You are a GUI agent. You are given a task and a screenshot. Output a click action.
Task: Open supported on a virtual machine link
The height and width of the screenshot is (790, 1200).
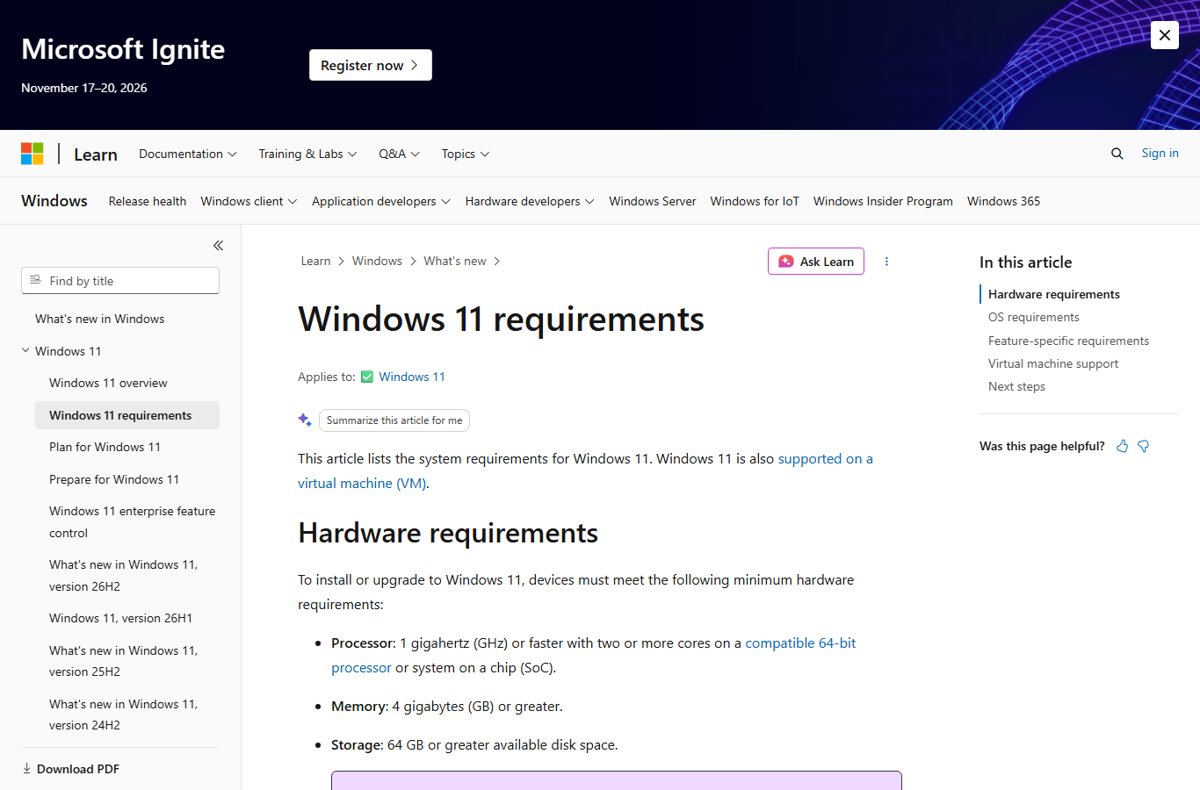pyautogui.click(x=585, y=471)
